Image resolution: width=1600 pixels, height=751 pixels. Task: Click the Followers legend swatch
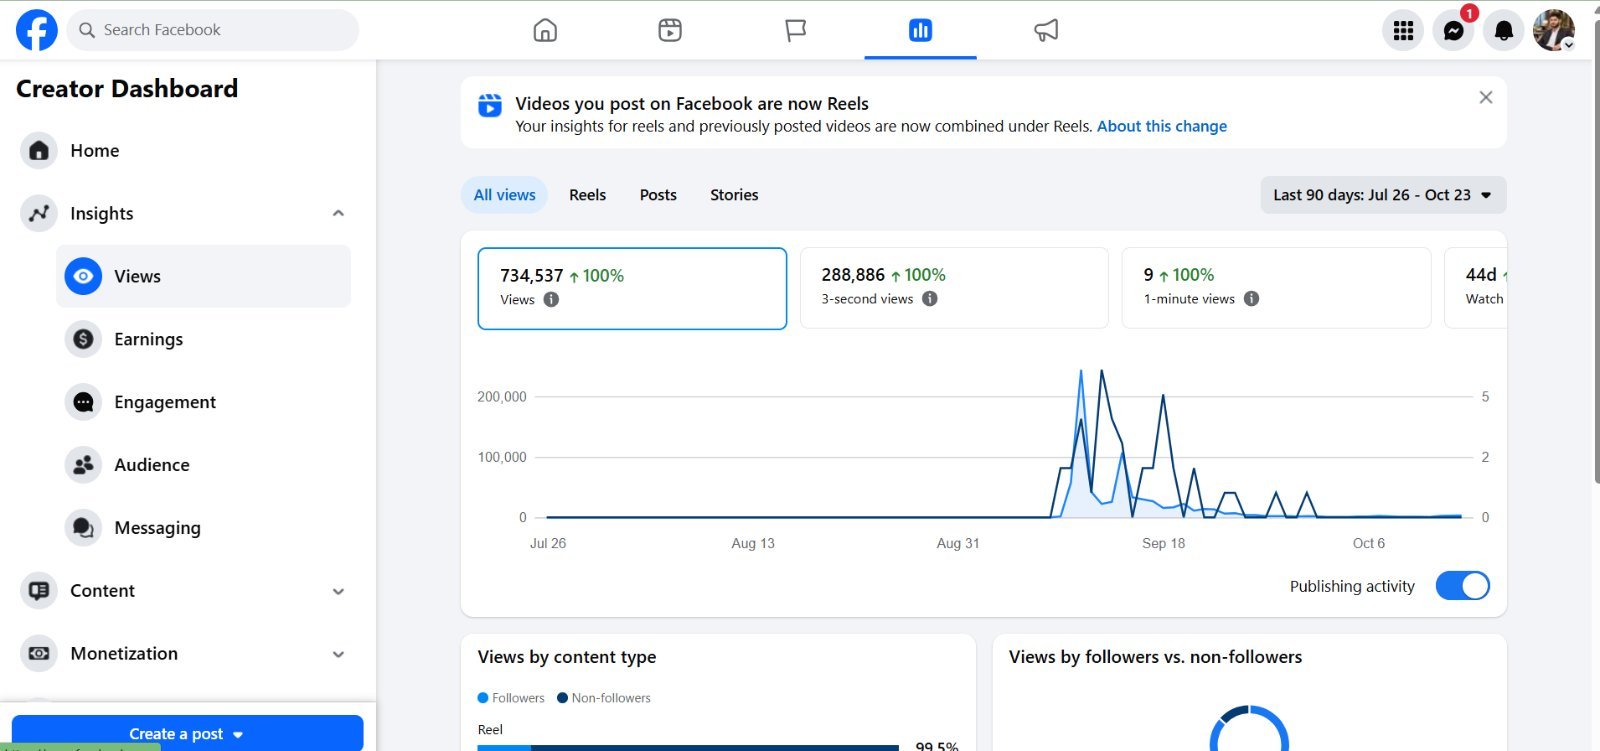(483, 698)
